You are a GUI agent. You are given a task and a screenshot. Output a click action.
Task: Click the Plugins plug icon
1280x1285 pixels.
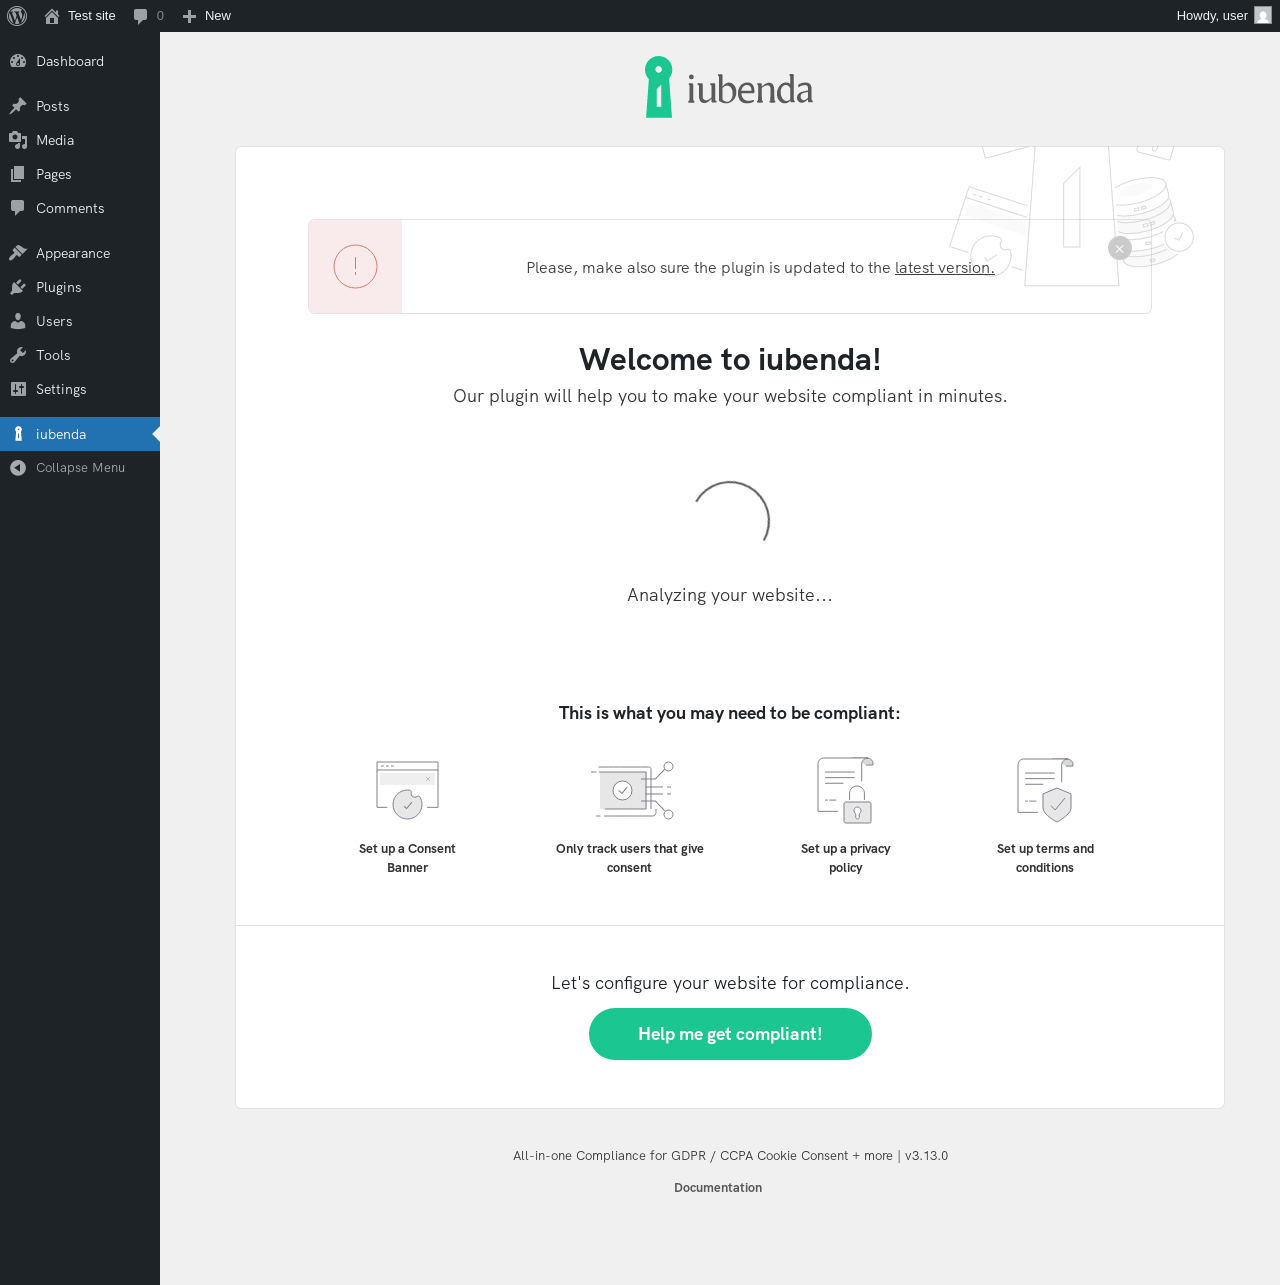(18, 287)
